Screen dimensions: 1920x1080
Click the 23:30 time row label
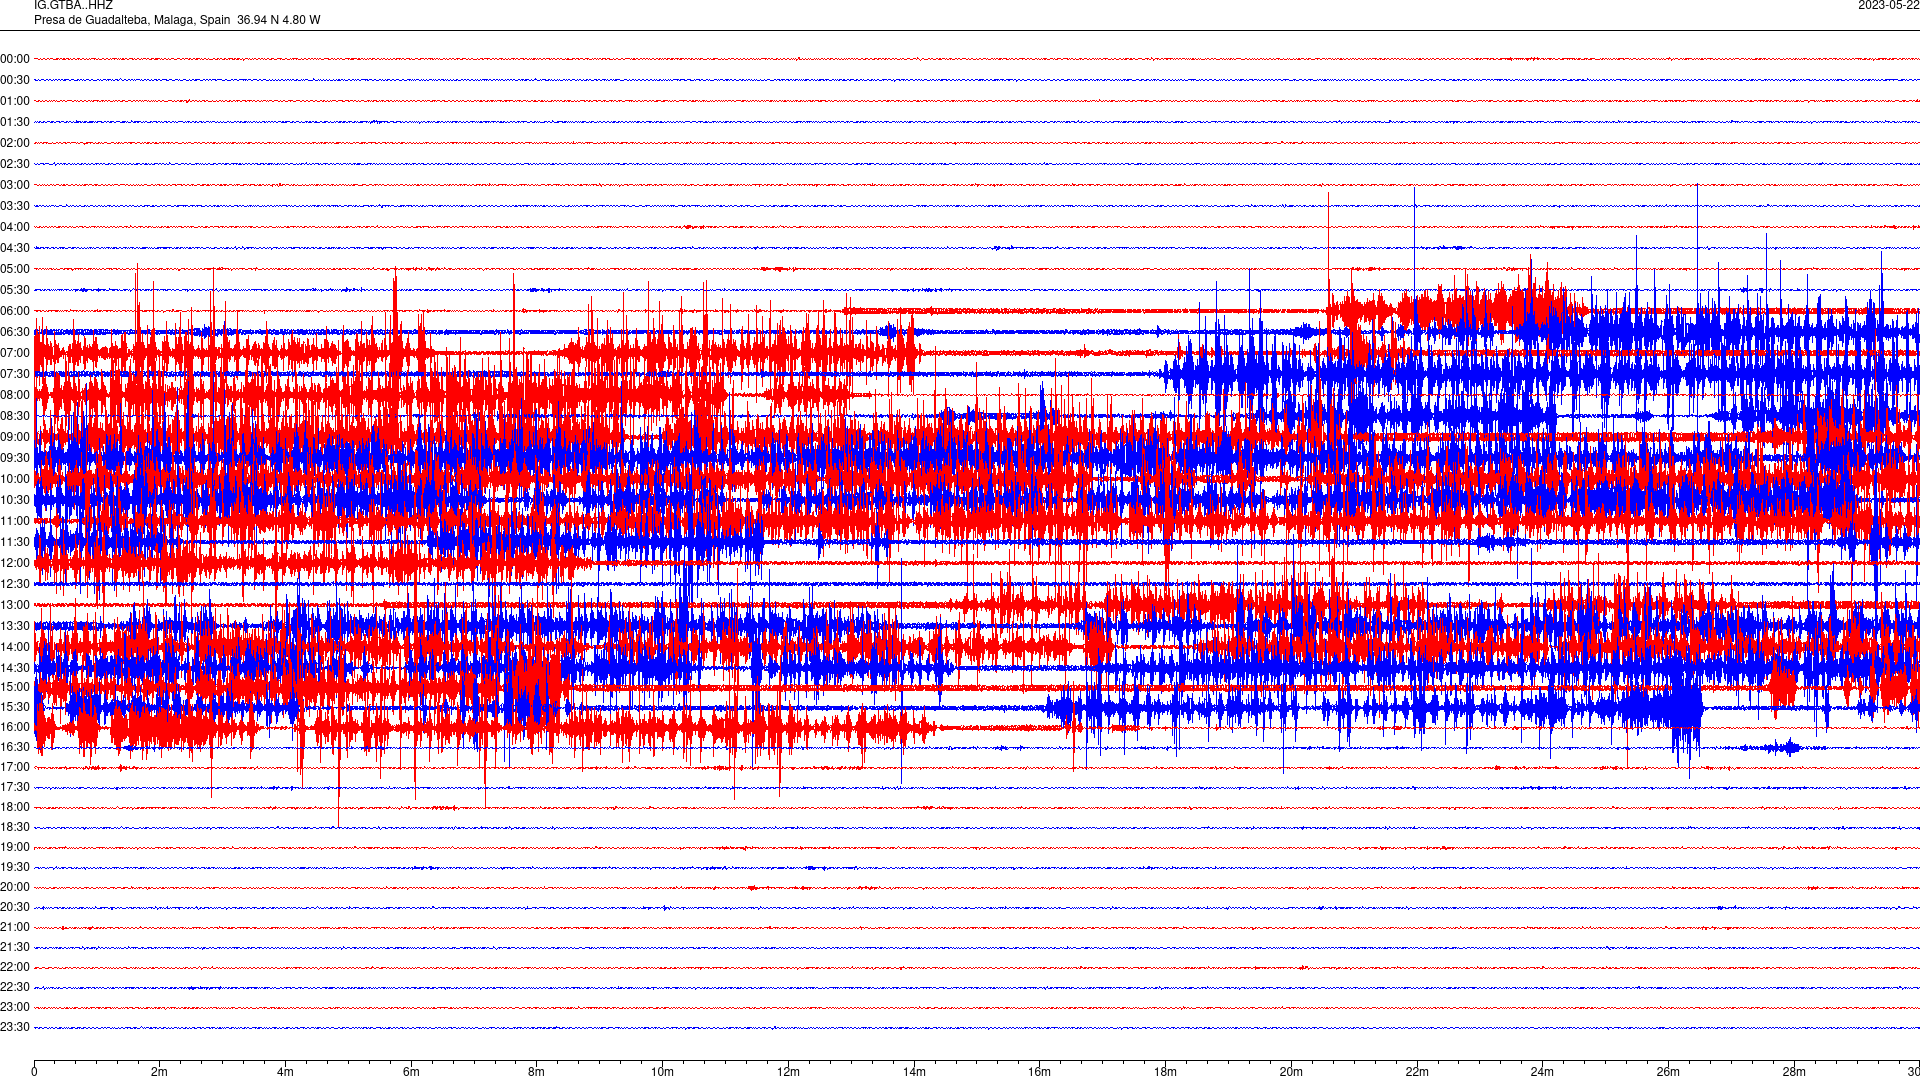(15, 1027)
